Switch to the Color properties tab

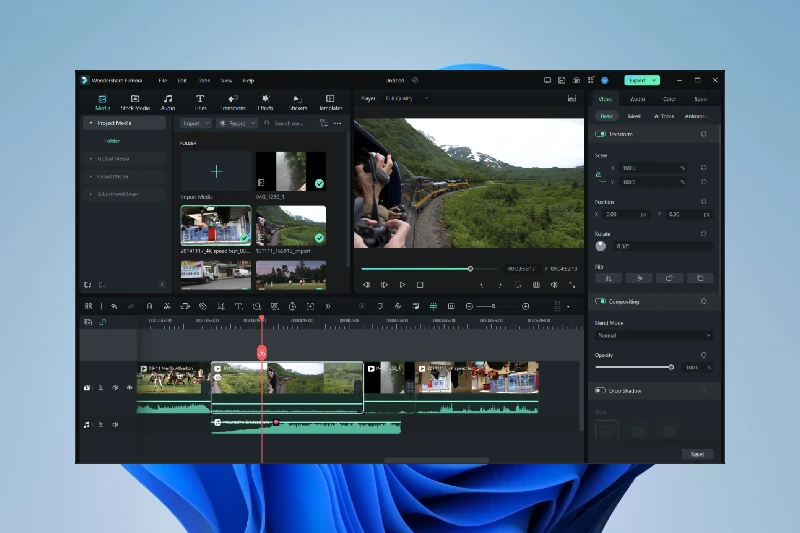[x=669, y=99]
